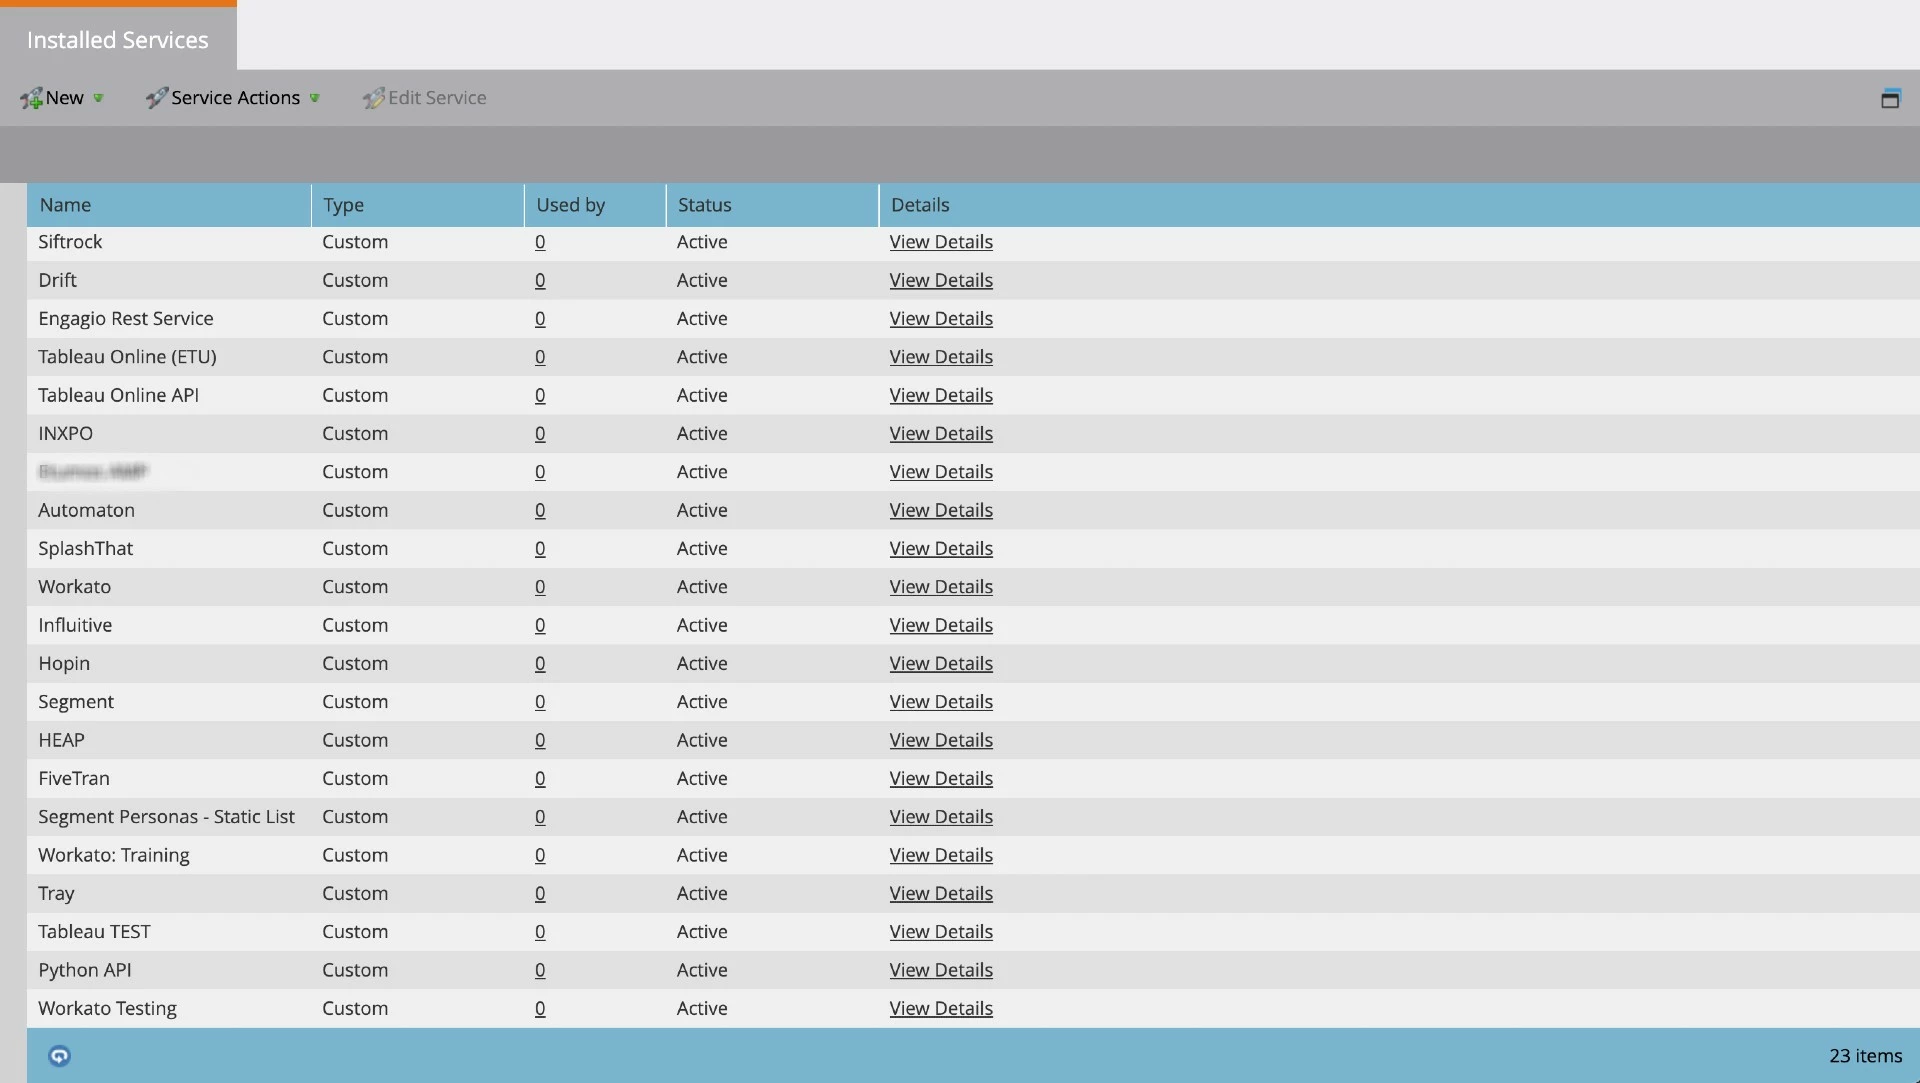Click the refresh icon in footer bar
This screenshot has width=1920, height=1083.
59,1056
